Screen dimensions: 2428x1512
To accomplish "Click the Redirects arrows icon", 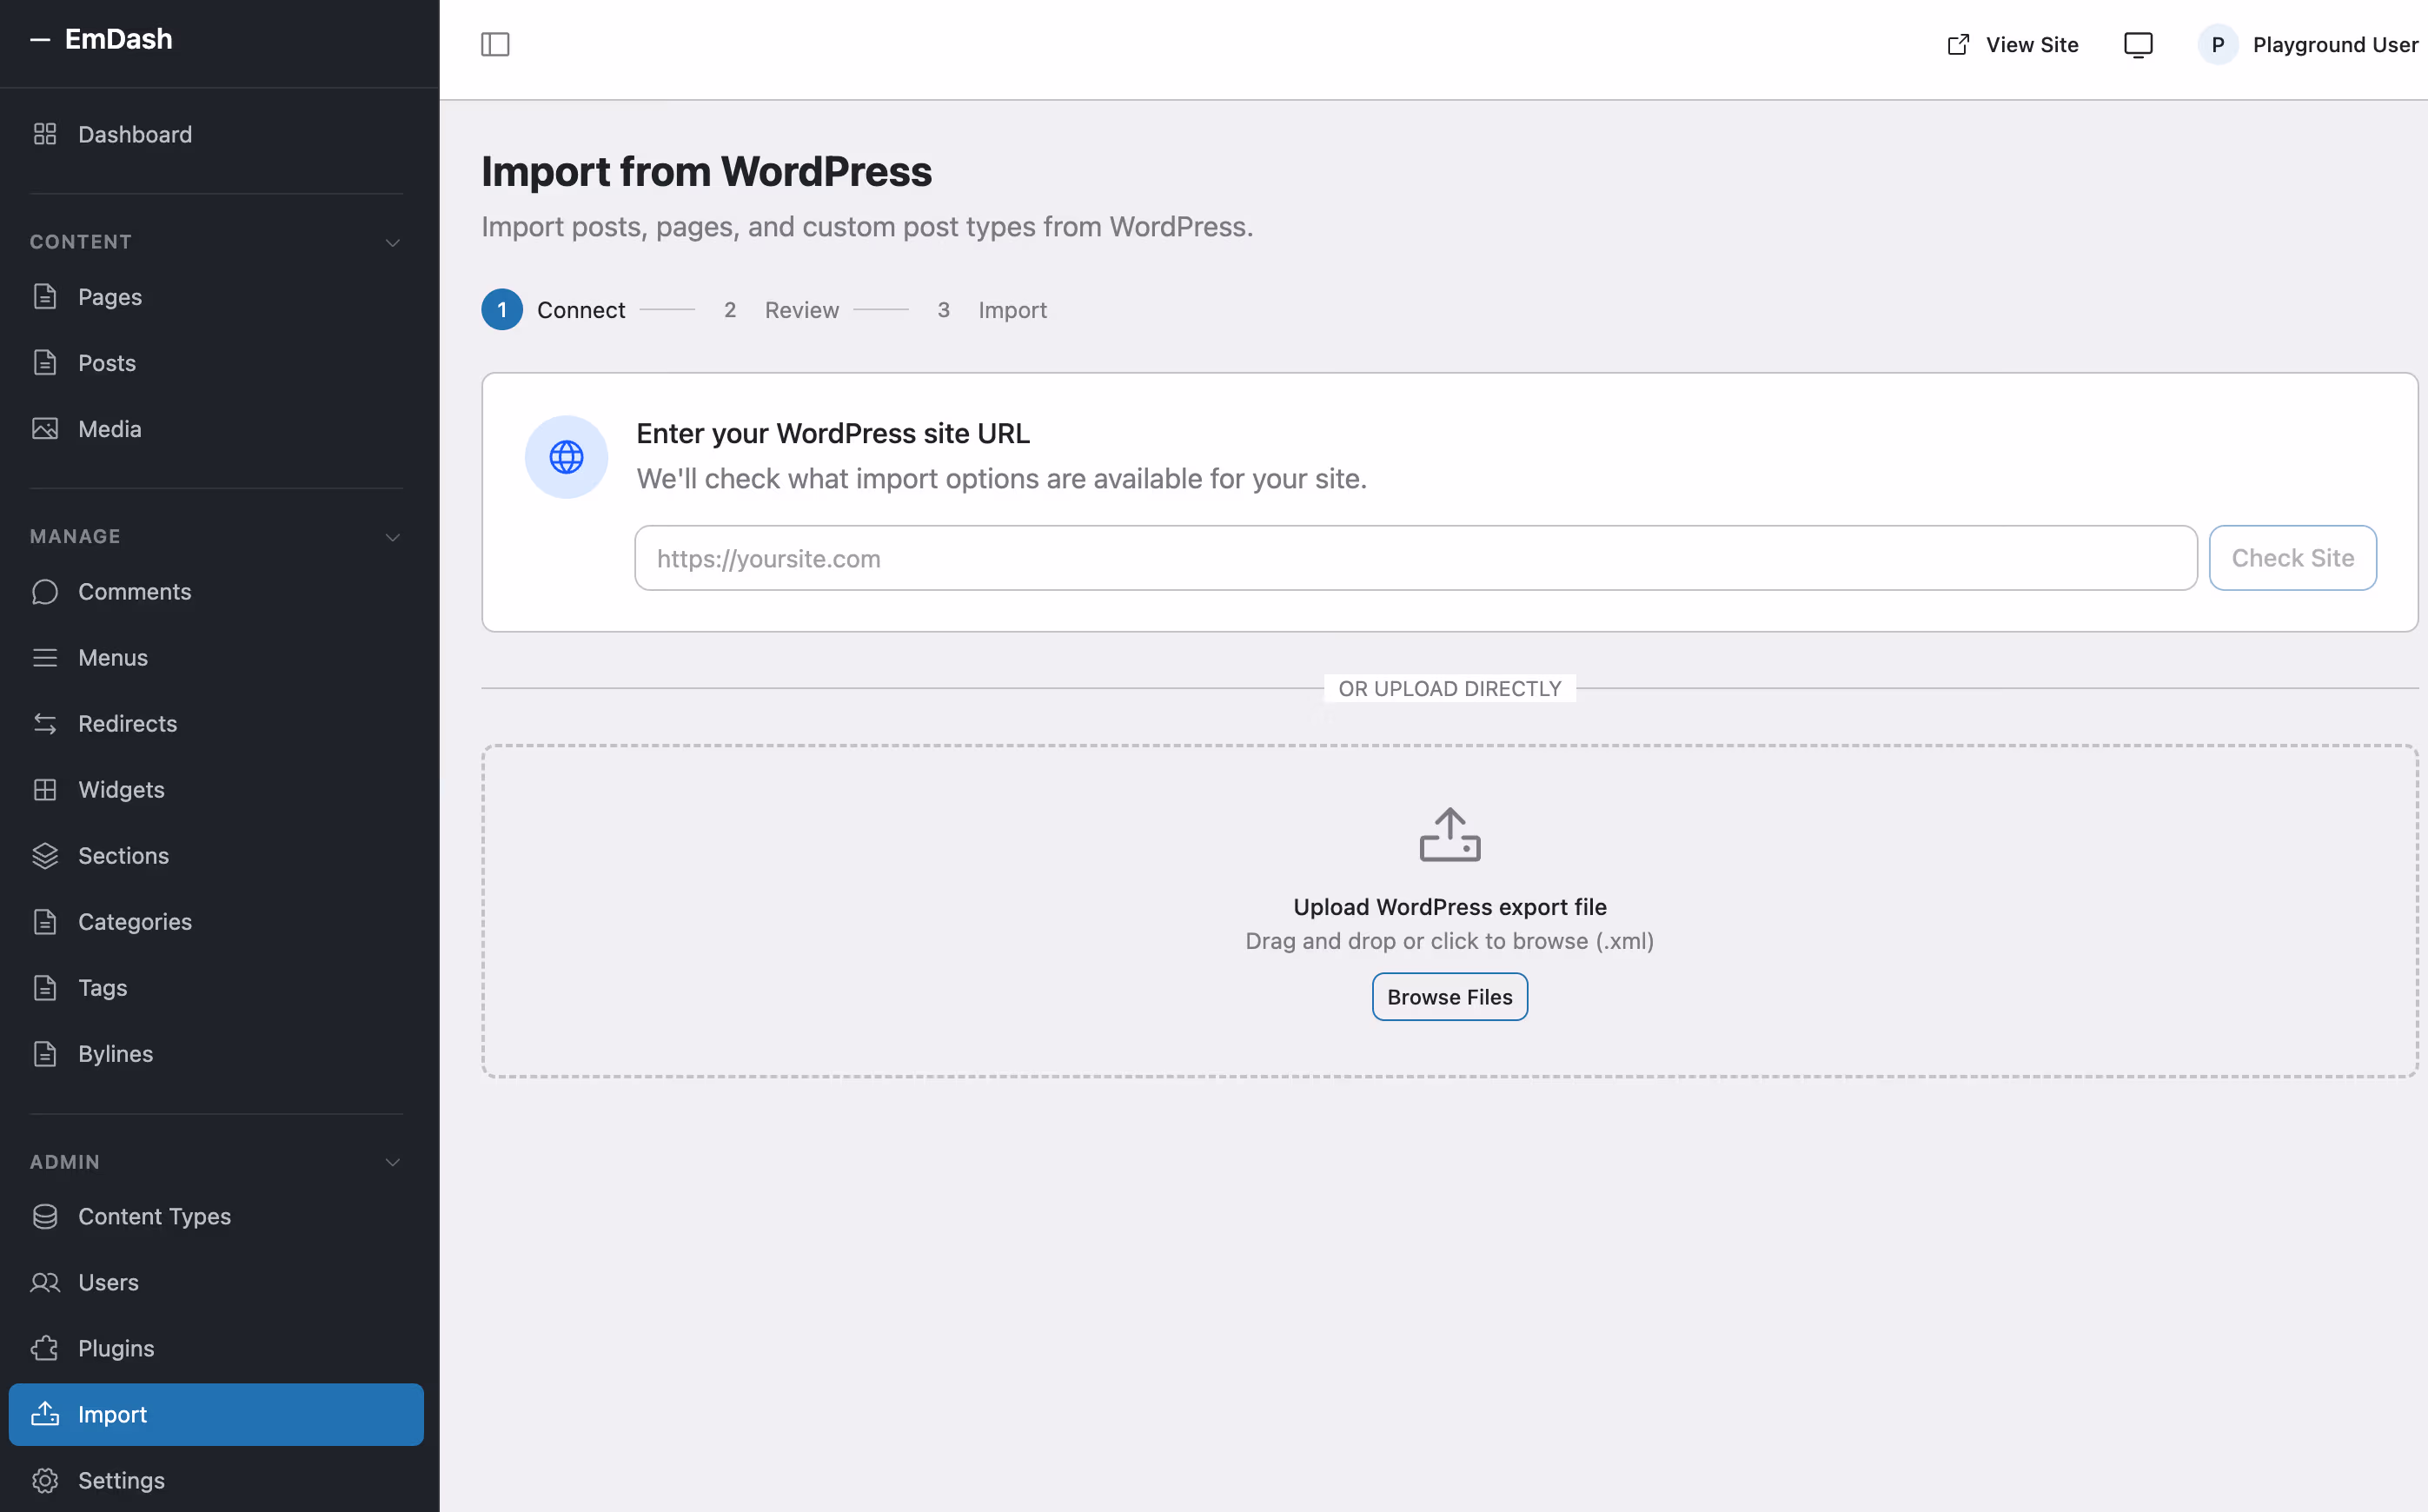I will point(45,724).
